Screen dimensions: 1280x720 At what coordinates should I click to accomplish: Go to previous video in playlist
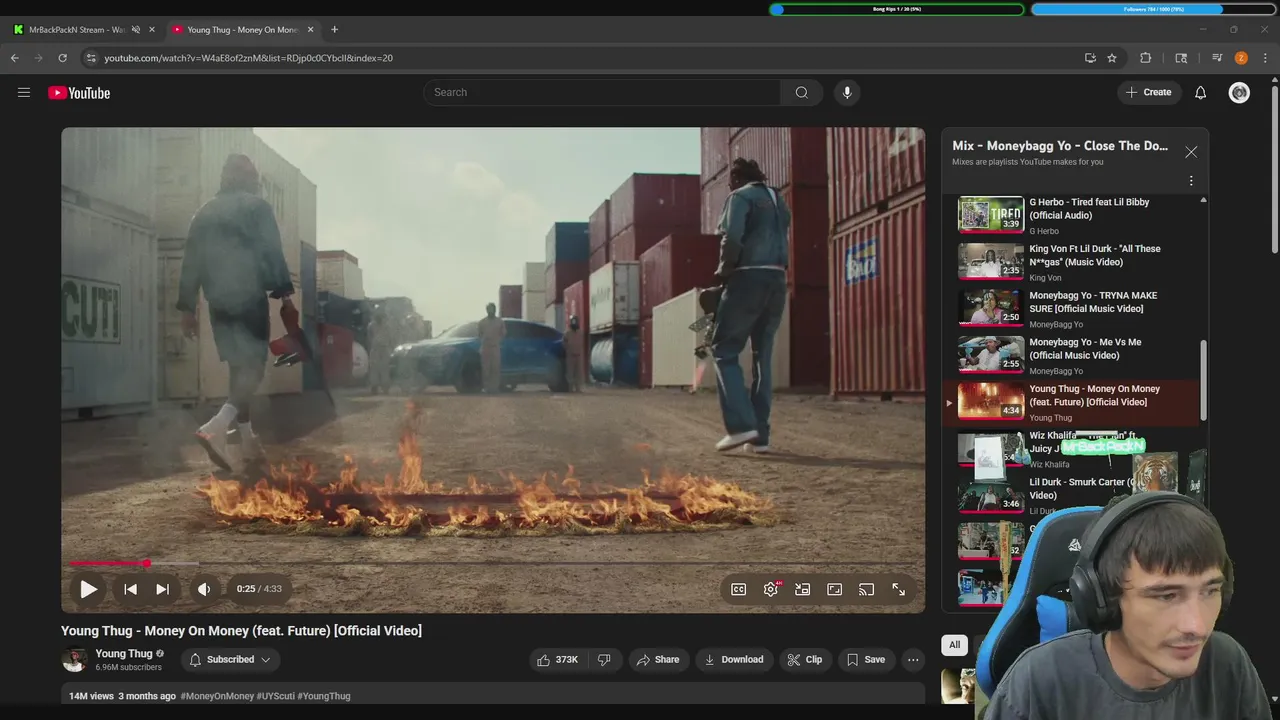[130, 589]
